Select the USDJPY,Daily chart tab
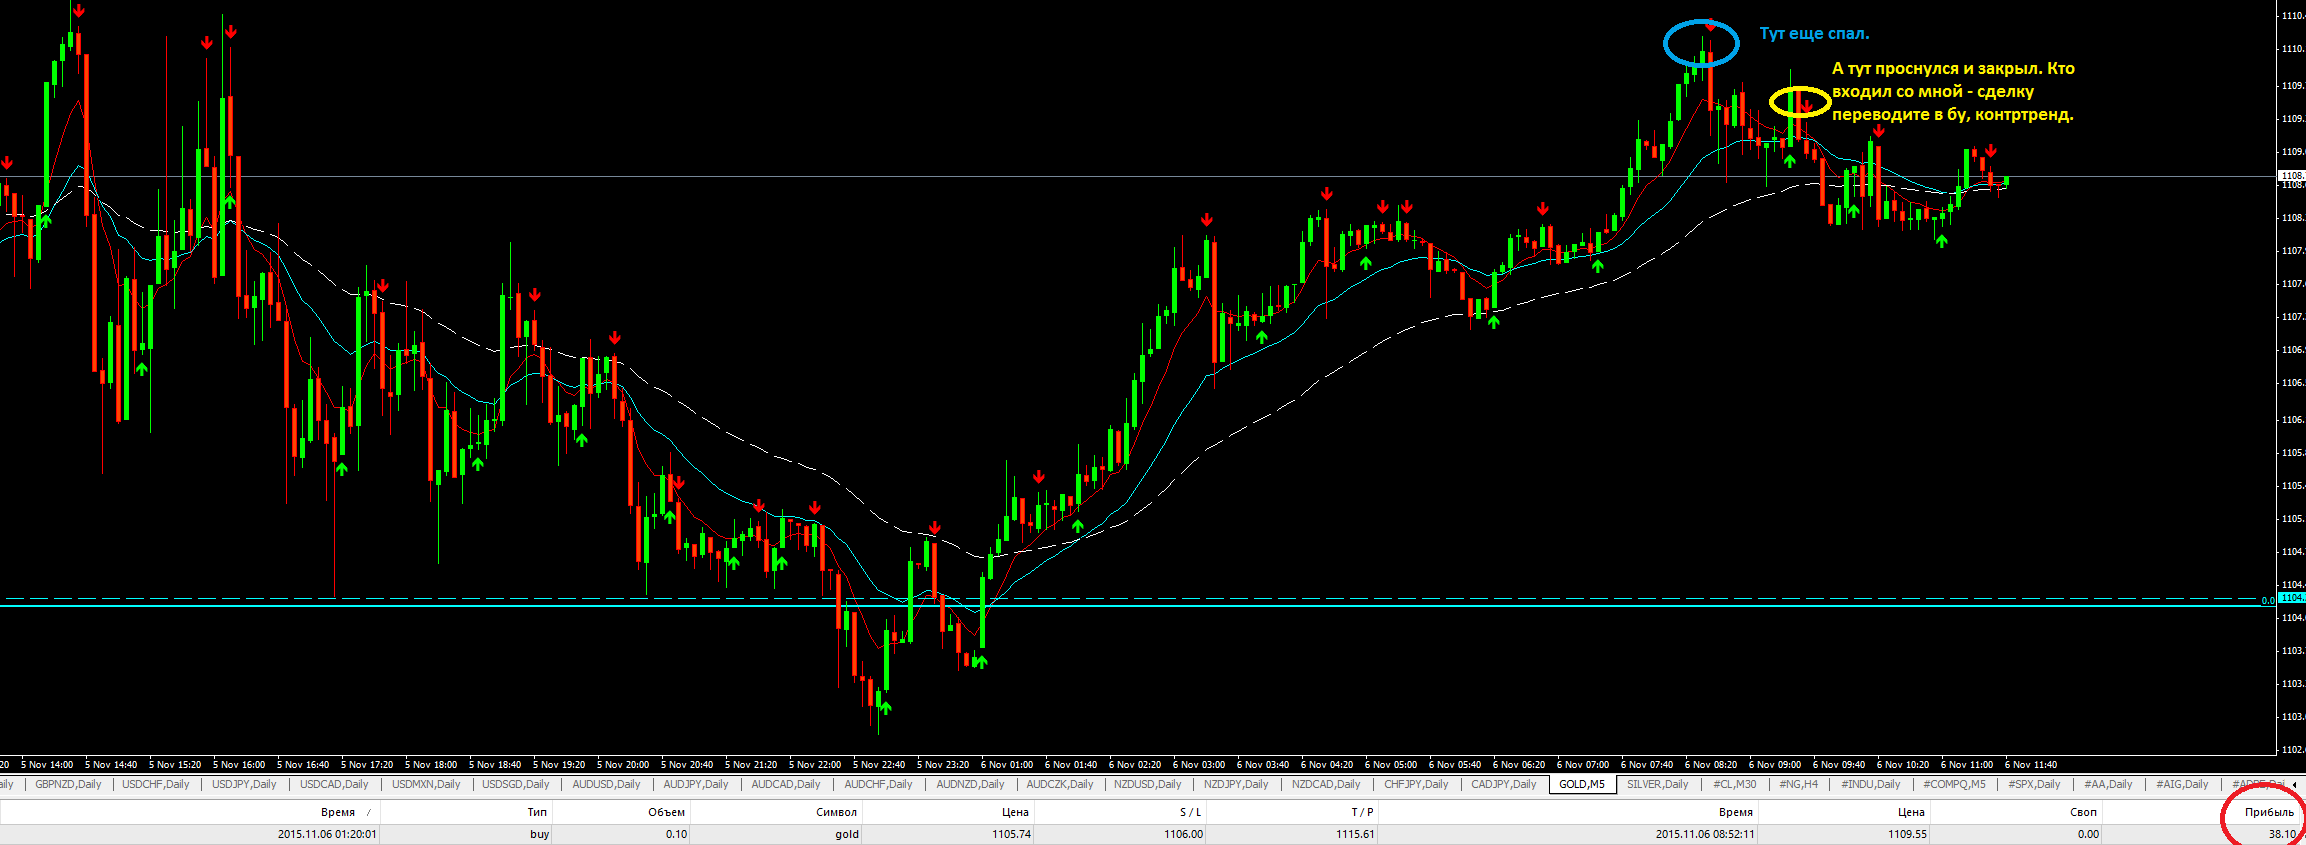Viewport: 2306px width, 845px height. click(244, 785)
